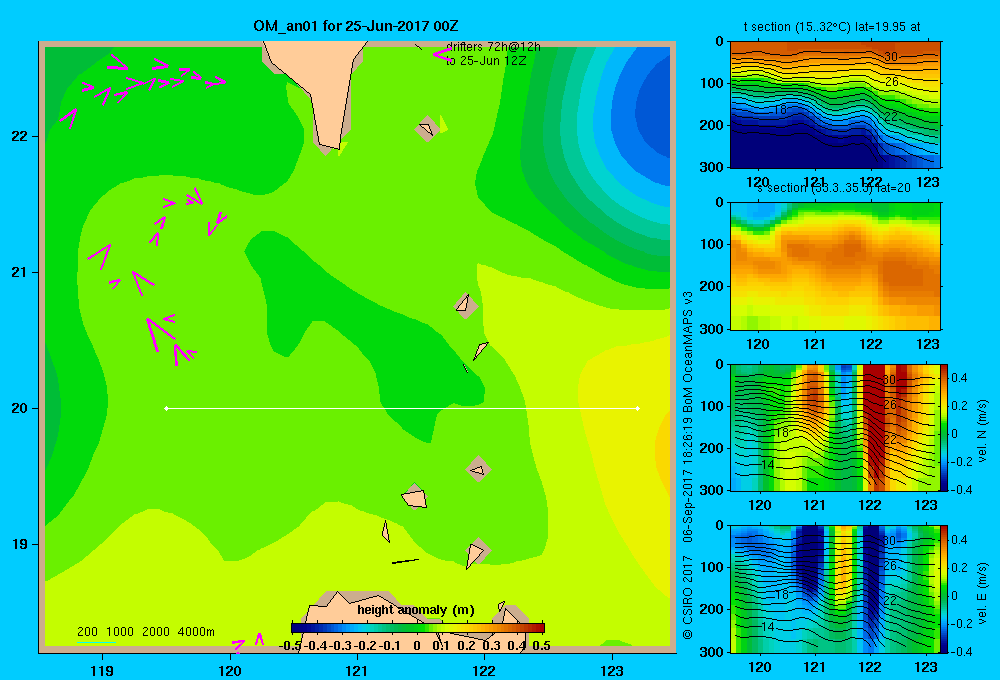Open the eastward velocity section panel
The height and width of the screenshot is (680, 1000).
click(835, 589)
